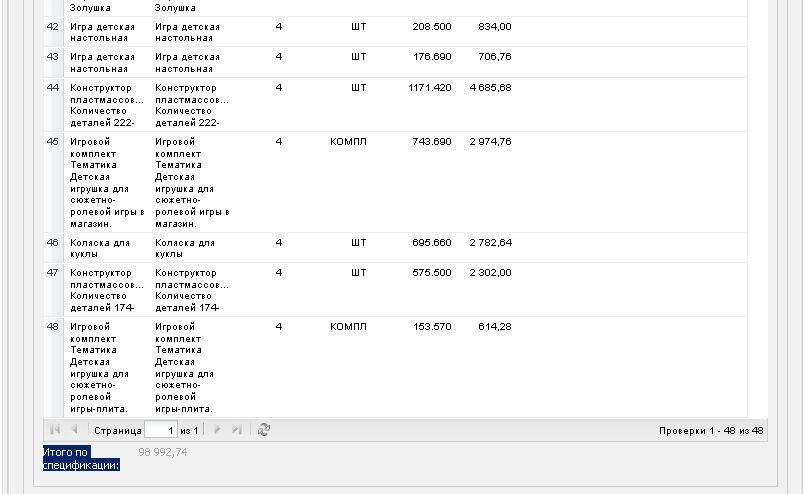Select row number 45
Viewport: 803px width, 494px height.
click(52, 141)
